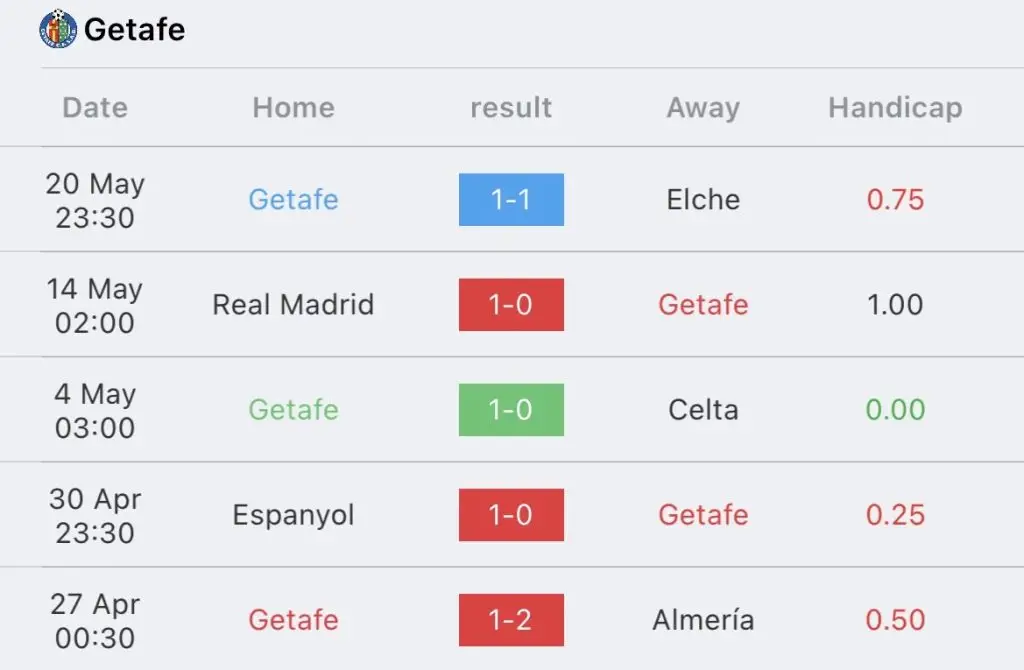Open the green 1-0 result badge
Viewport: 1024px width, 670px height.
511,410
